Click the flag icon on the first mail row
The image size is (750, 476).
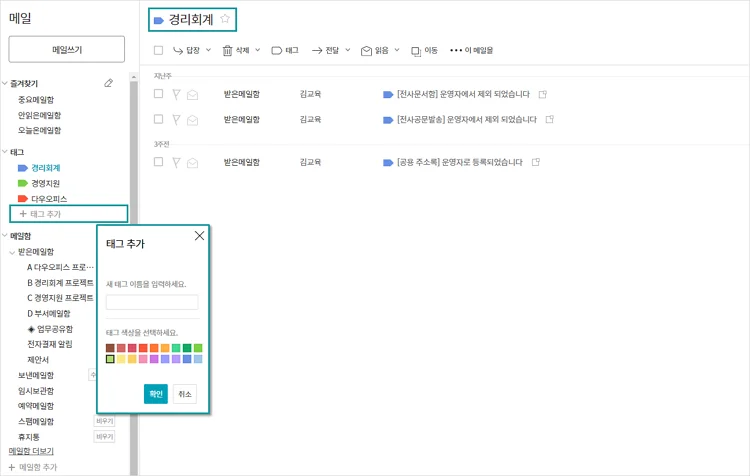point(176,93)
